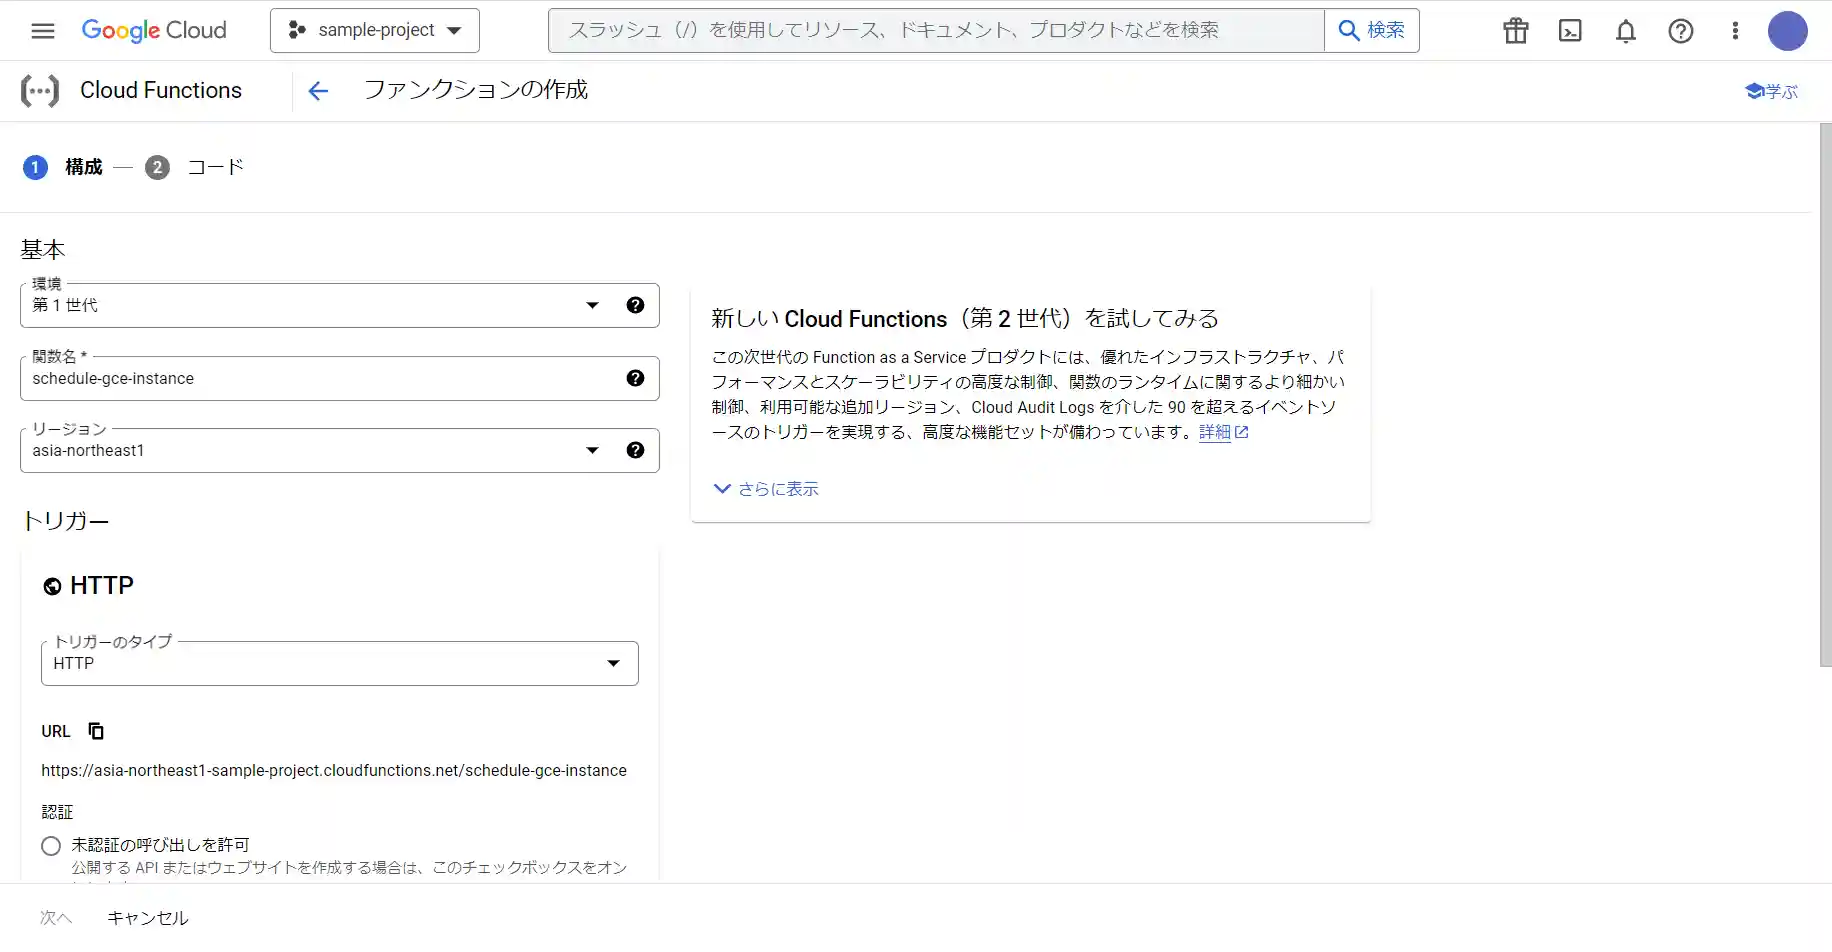Click the globe icon beside HTTP heading

[x=52, y=586]
